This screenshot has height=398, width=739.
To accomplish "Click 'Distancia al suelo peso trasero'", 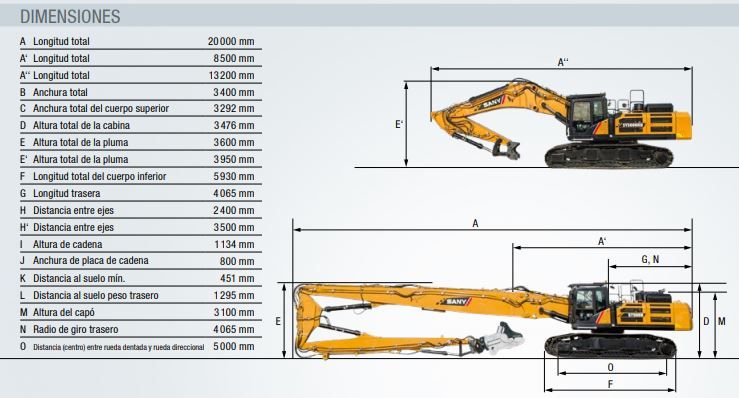I will click(x=96, y=295).
